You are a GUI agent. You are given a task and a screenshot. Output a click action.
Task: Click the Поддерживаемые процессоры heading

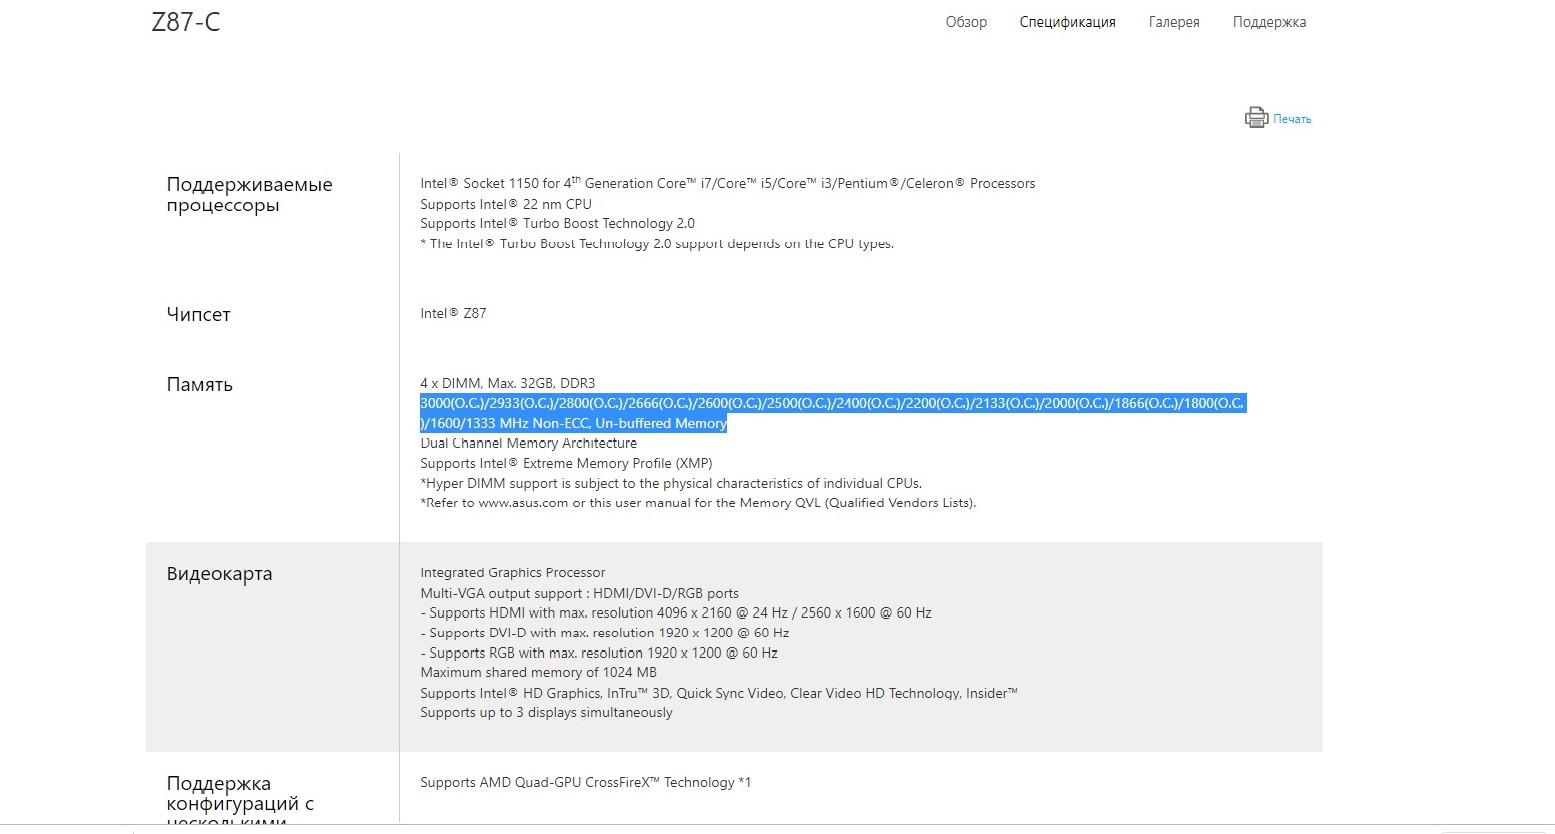coord(250,195)
